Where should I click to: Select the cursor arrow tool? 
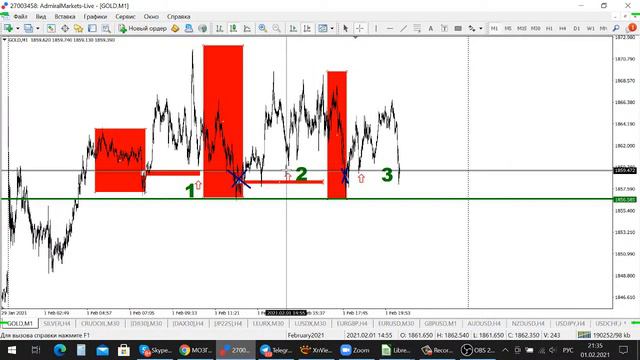click(346, 28)
